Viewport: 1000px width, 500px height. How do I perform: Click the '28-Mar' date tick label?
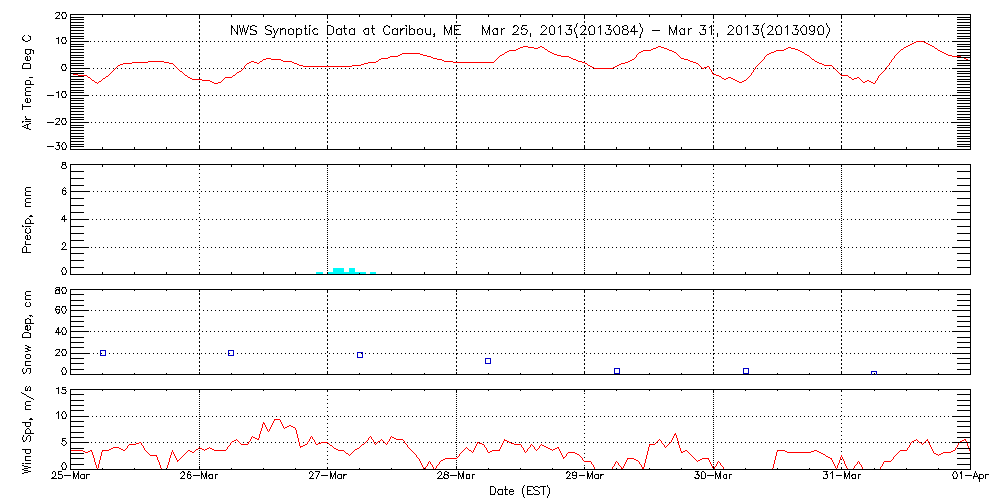click(x=456, y=478)
